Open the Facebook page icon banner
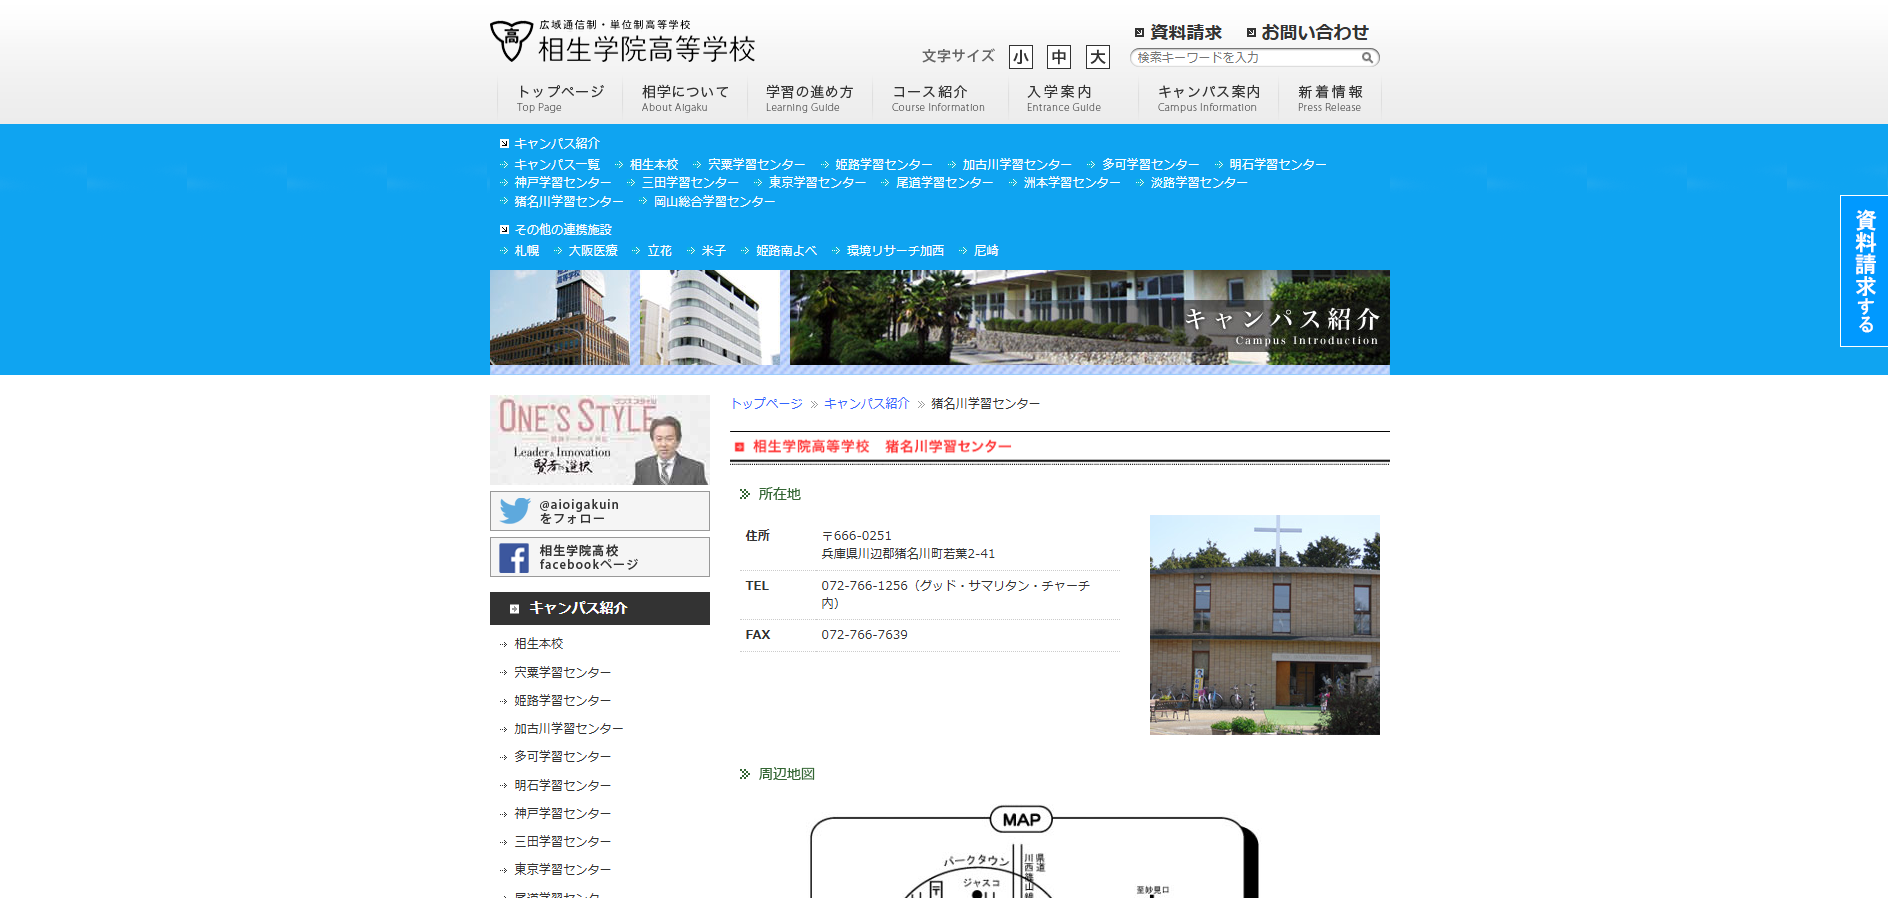Screen dimensions: 1888x898 pyautogui.click(x=514, y=558)
